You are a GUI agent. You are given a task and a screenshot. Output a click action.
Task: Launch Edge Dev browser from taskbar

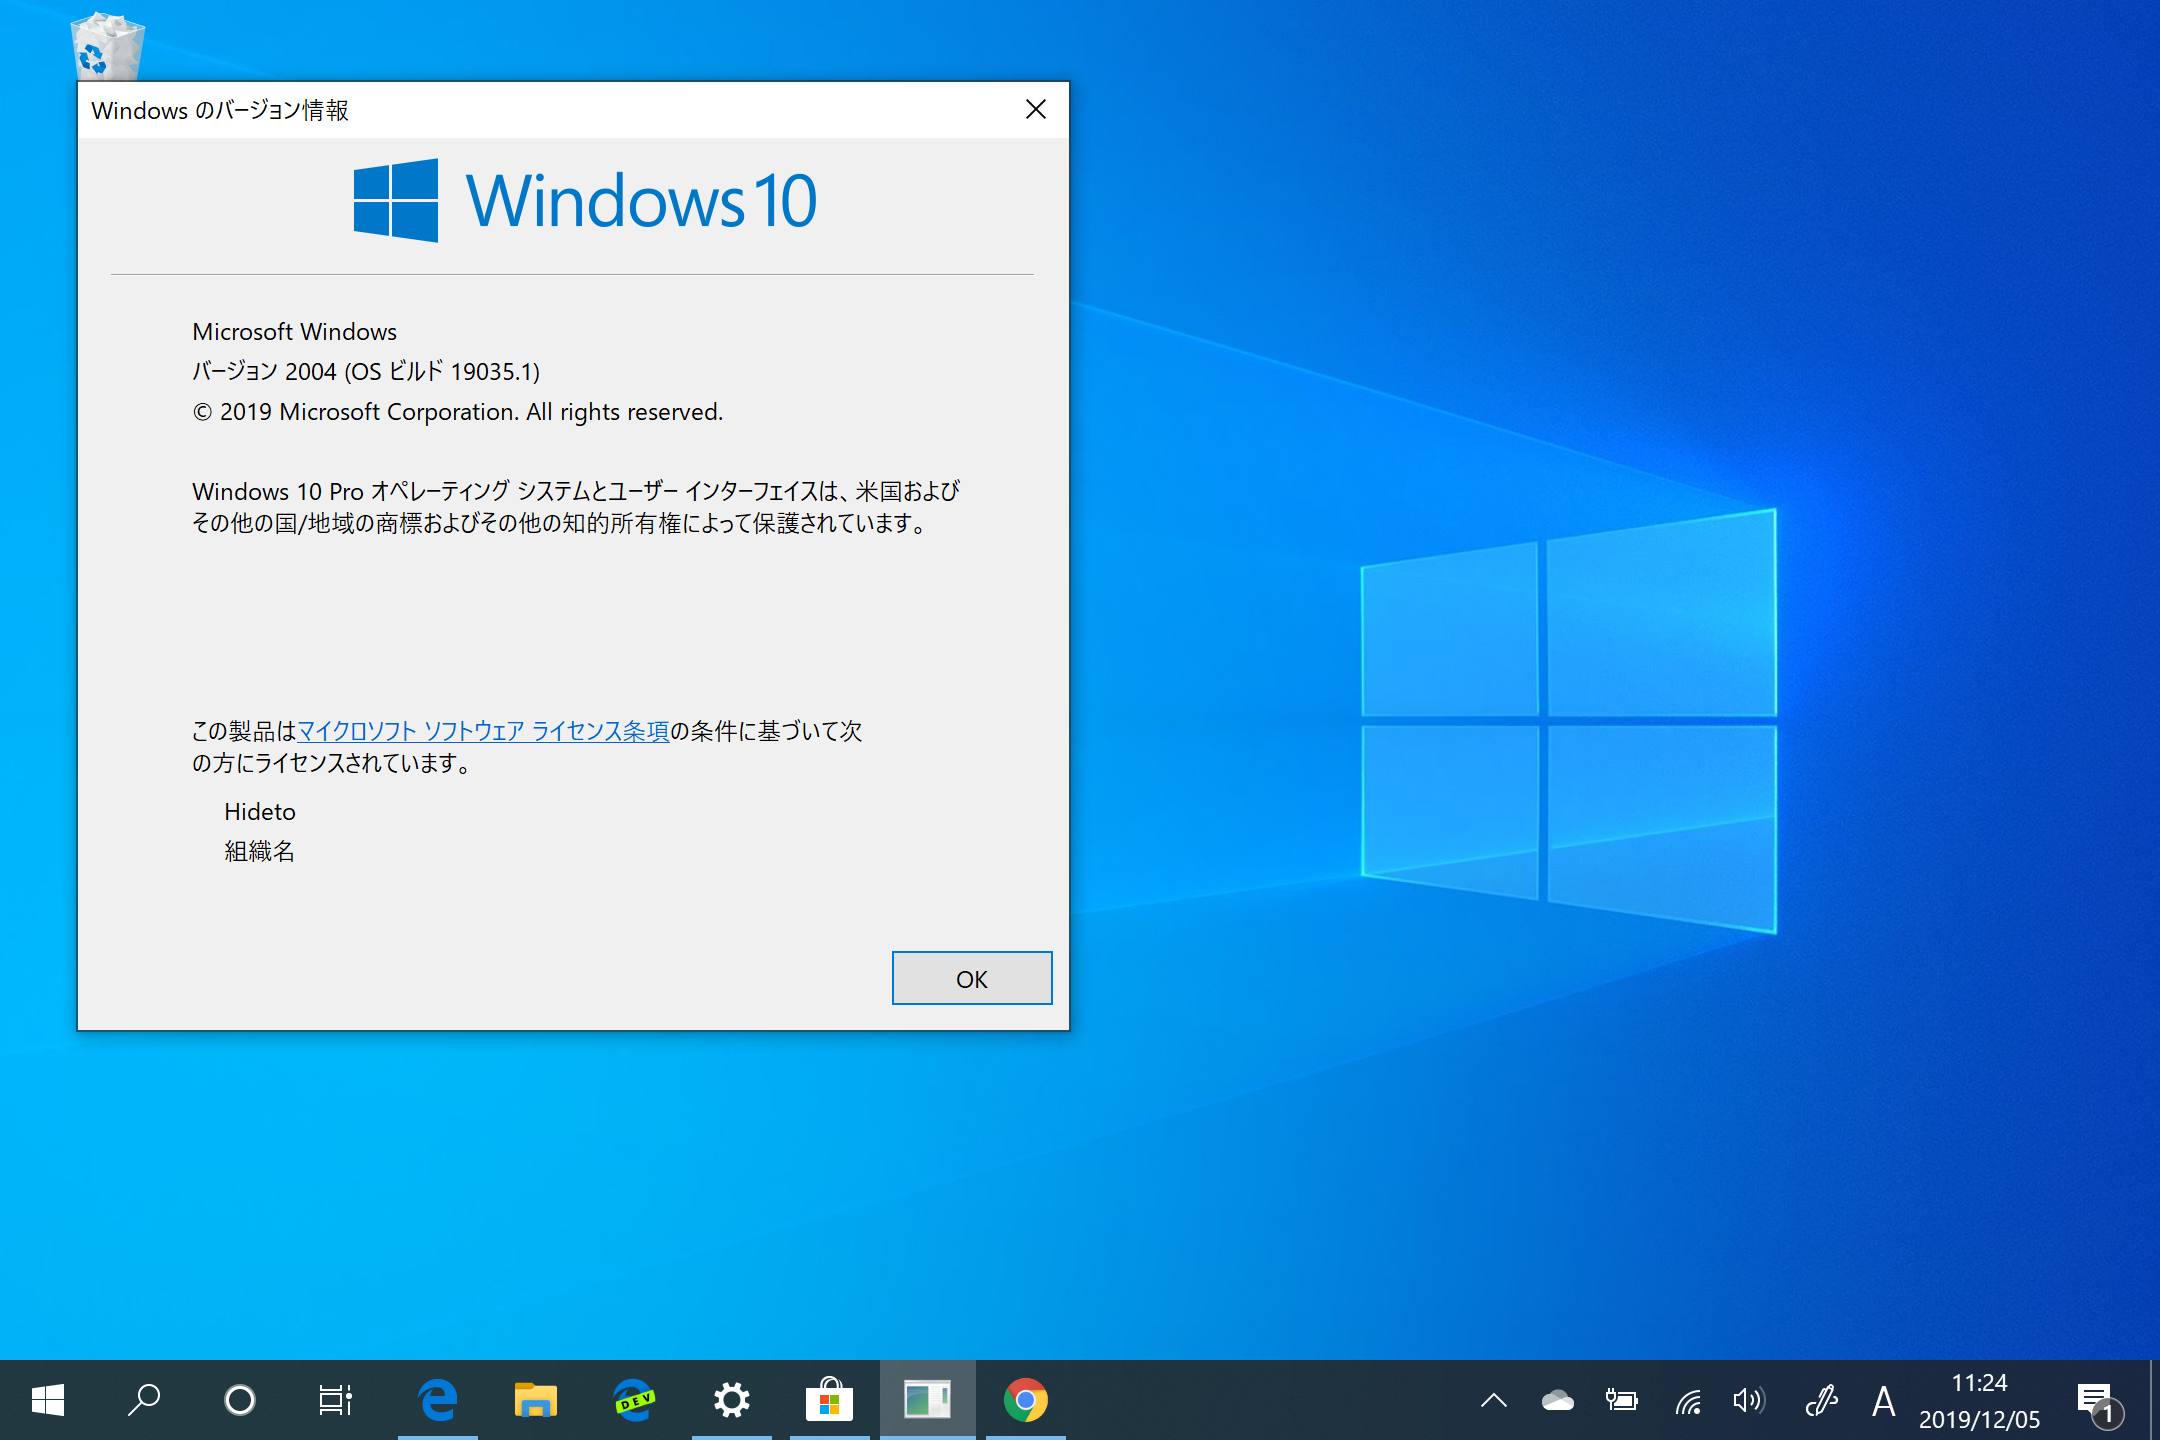(633, 1400)
